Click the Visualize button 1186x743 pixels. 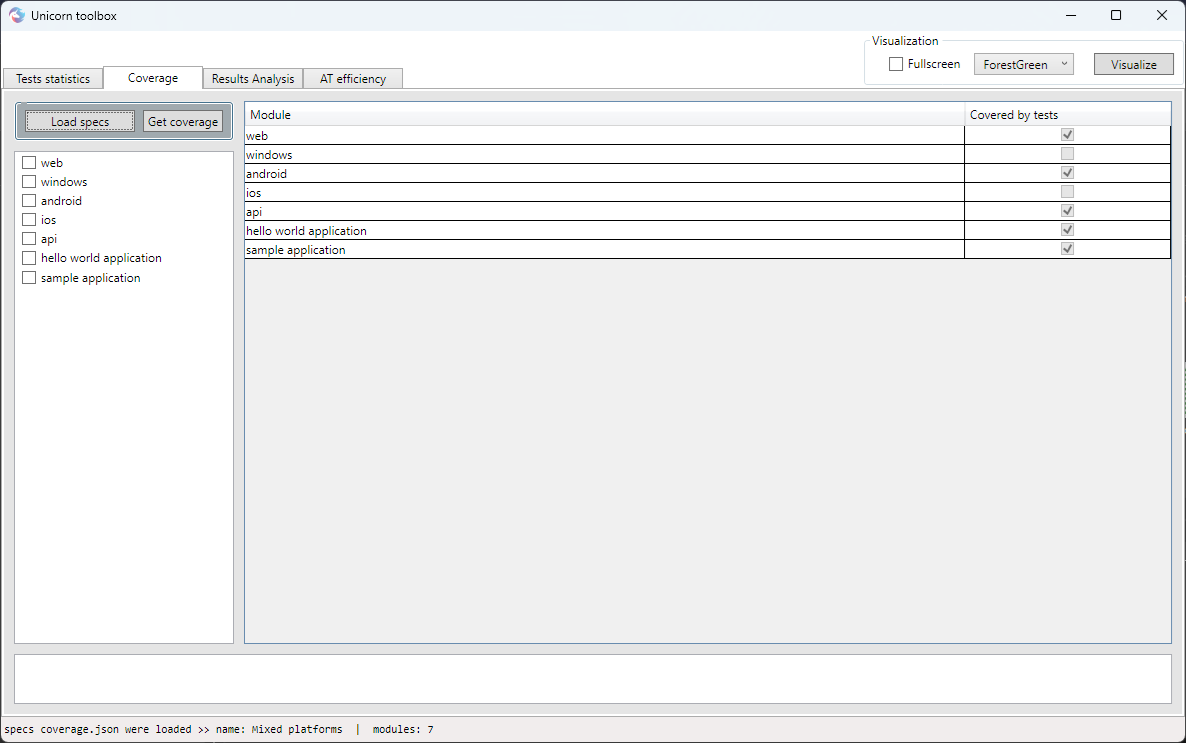(x=1134, y=64)
